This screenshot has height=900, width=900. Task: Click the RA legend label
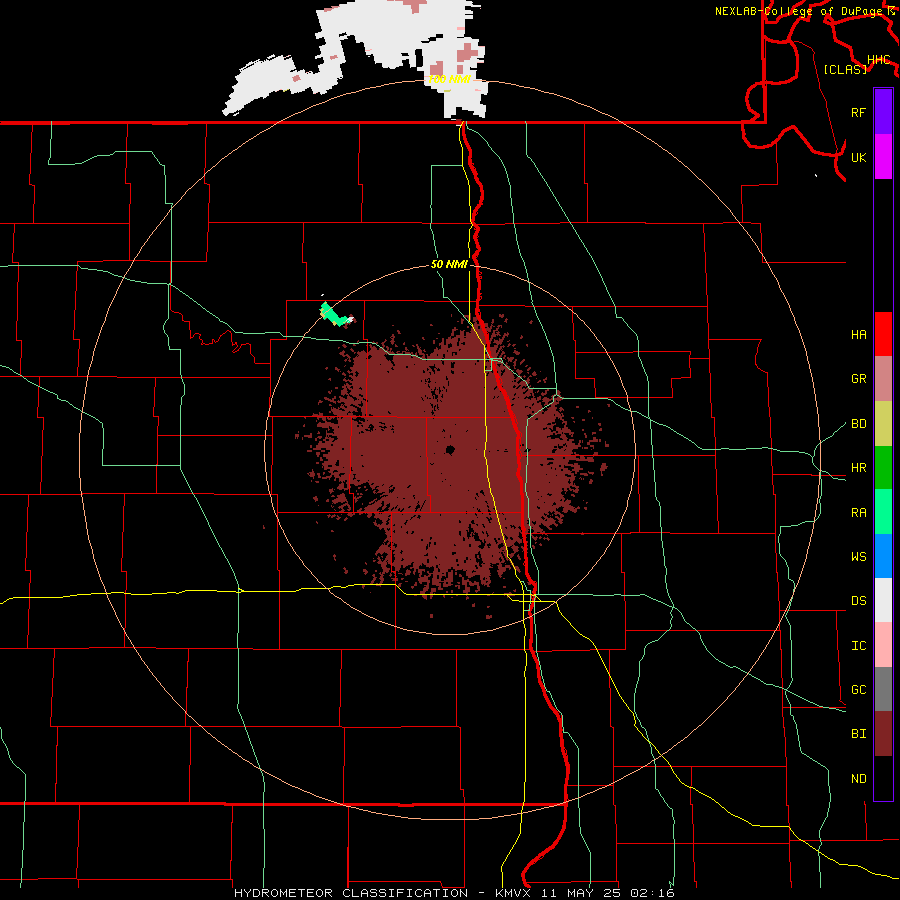click(858, 513)
